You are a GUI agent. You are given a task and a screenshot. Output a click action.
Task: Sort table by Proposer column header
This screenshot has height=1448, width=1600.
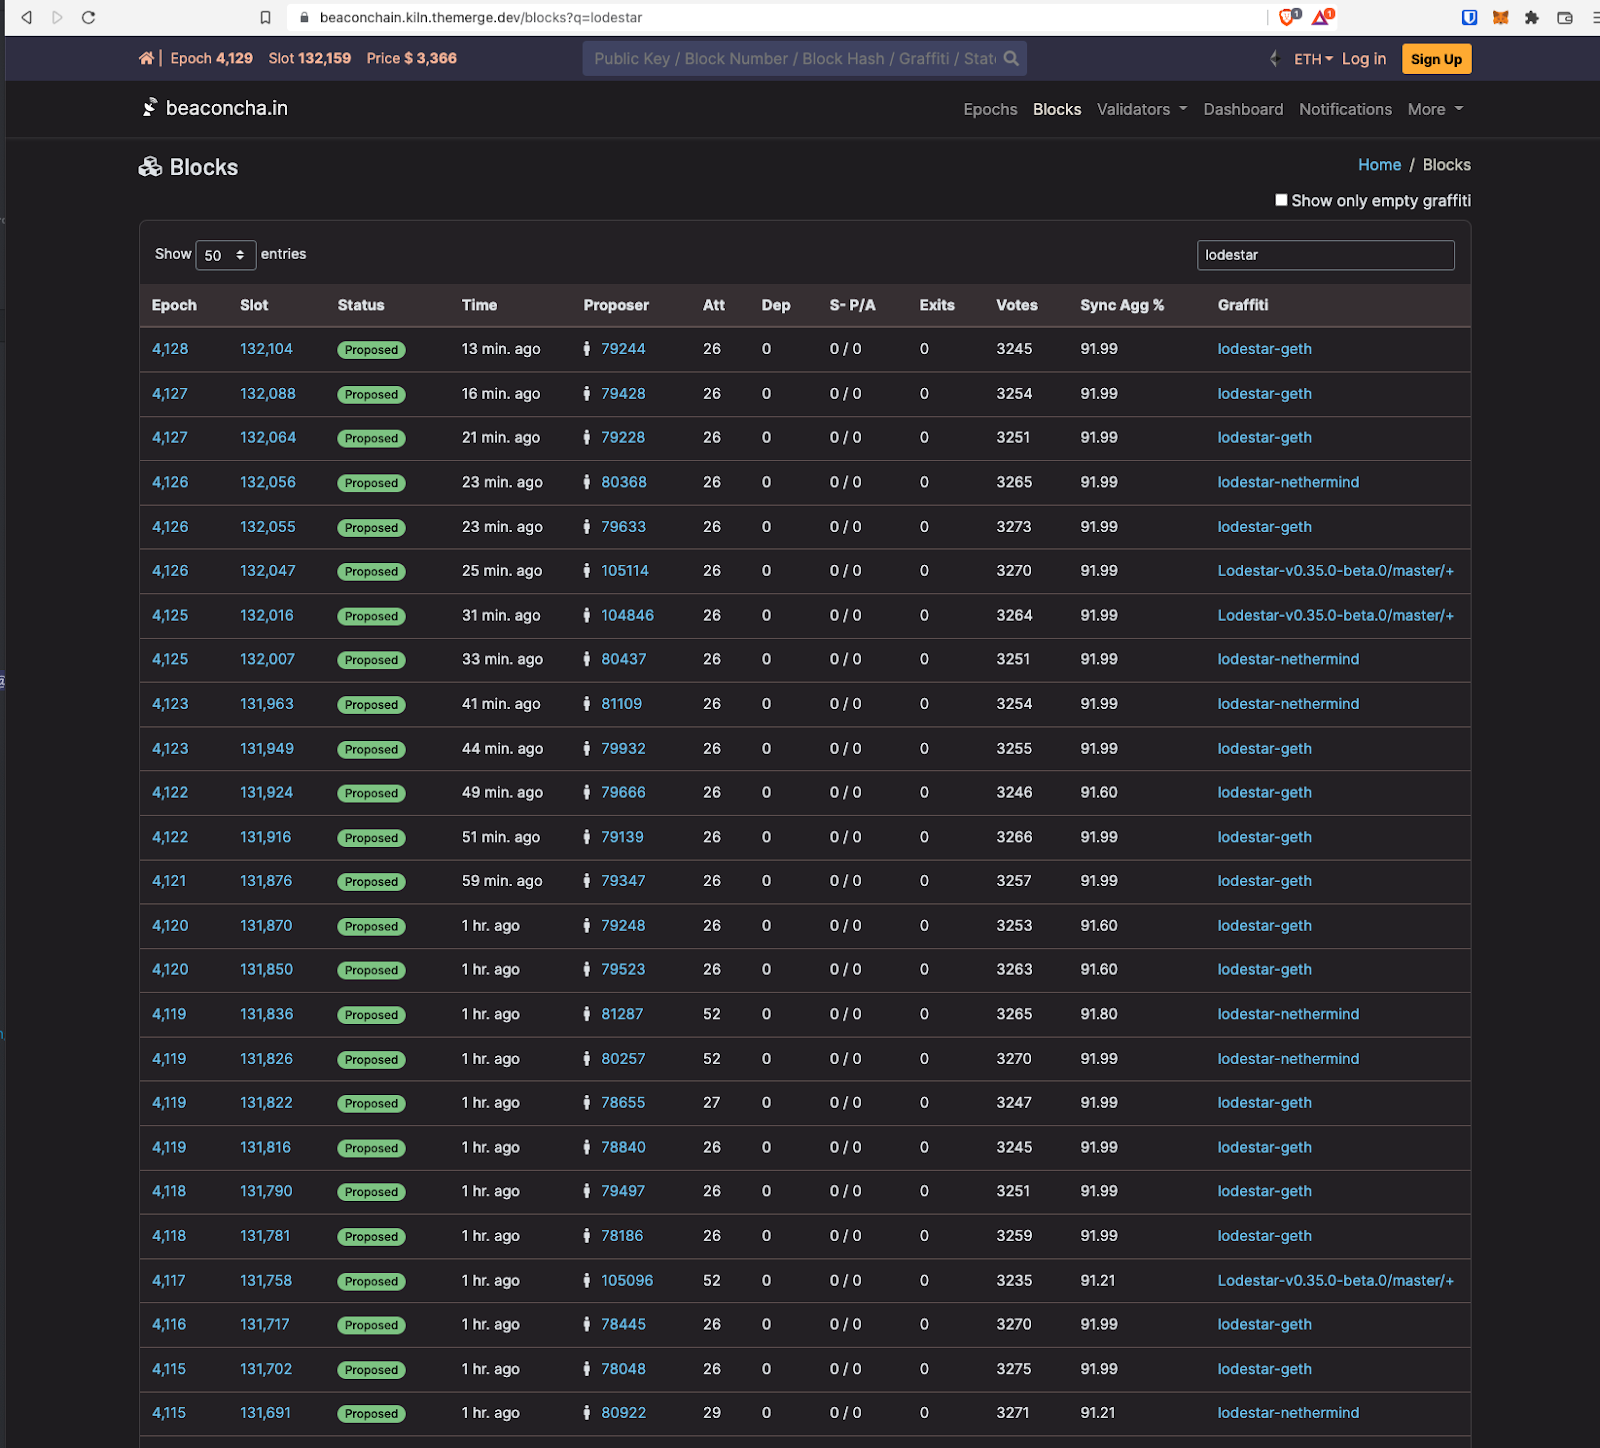(616, 305)
